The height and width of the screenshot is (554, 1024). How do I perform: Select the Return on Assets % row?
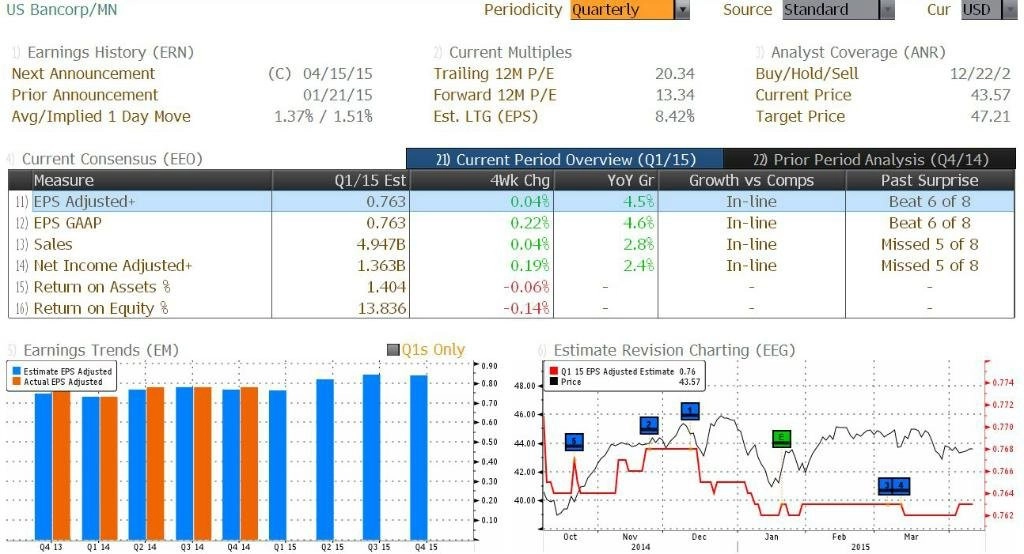[511, 287]
